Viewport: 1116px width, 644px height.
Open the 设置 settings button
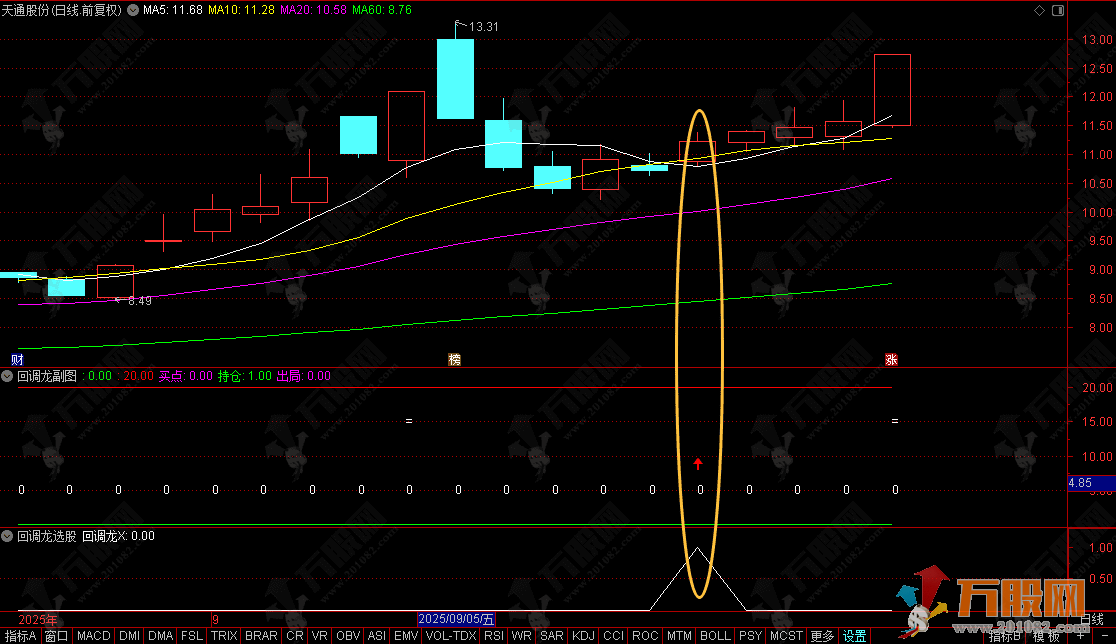point(855,635)
